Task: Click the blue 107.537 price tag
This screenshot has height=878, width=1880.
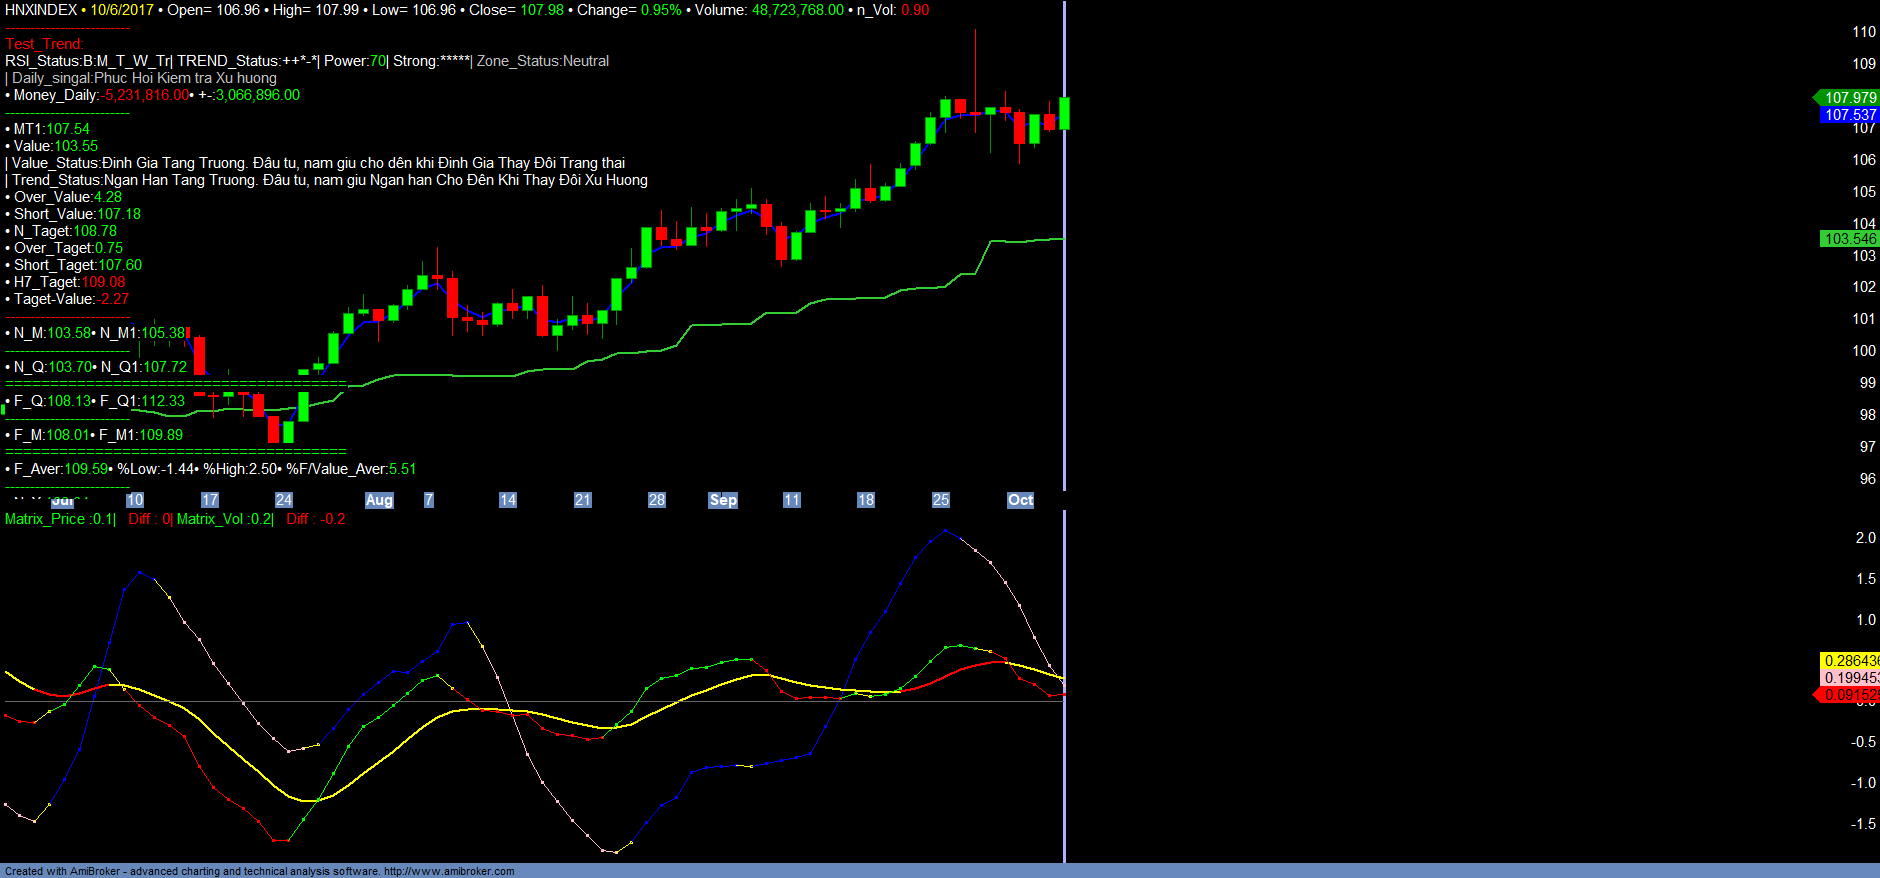Action: pos(1849,115)
